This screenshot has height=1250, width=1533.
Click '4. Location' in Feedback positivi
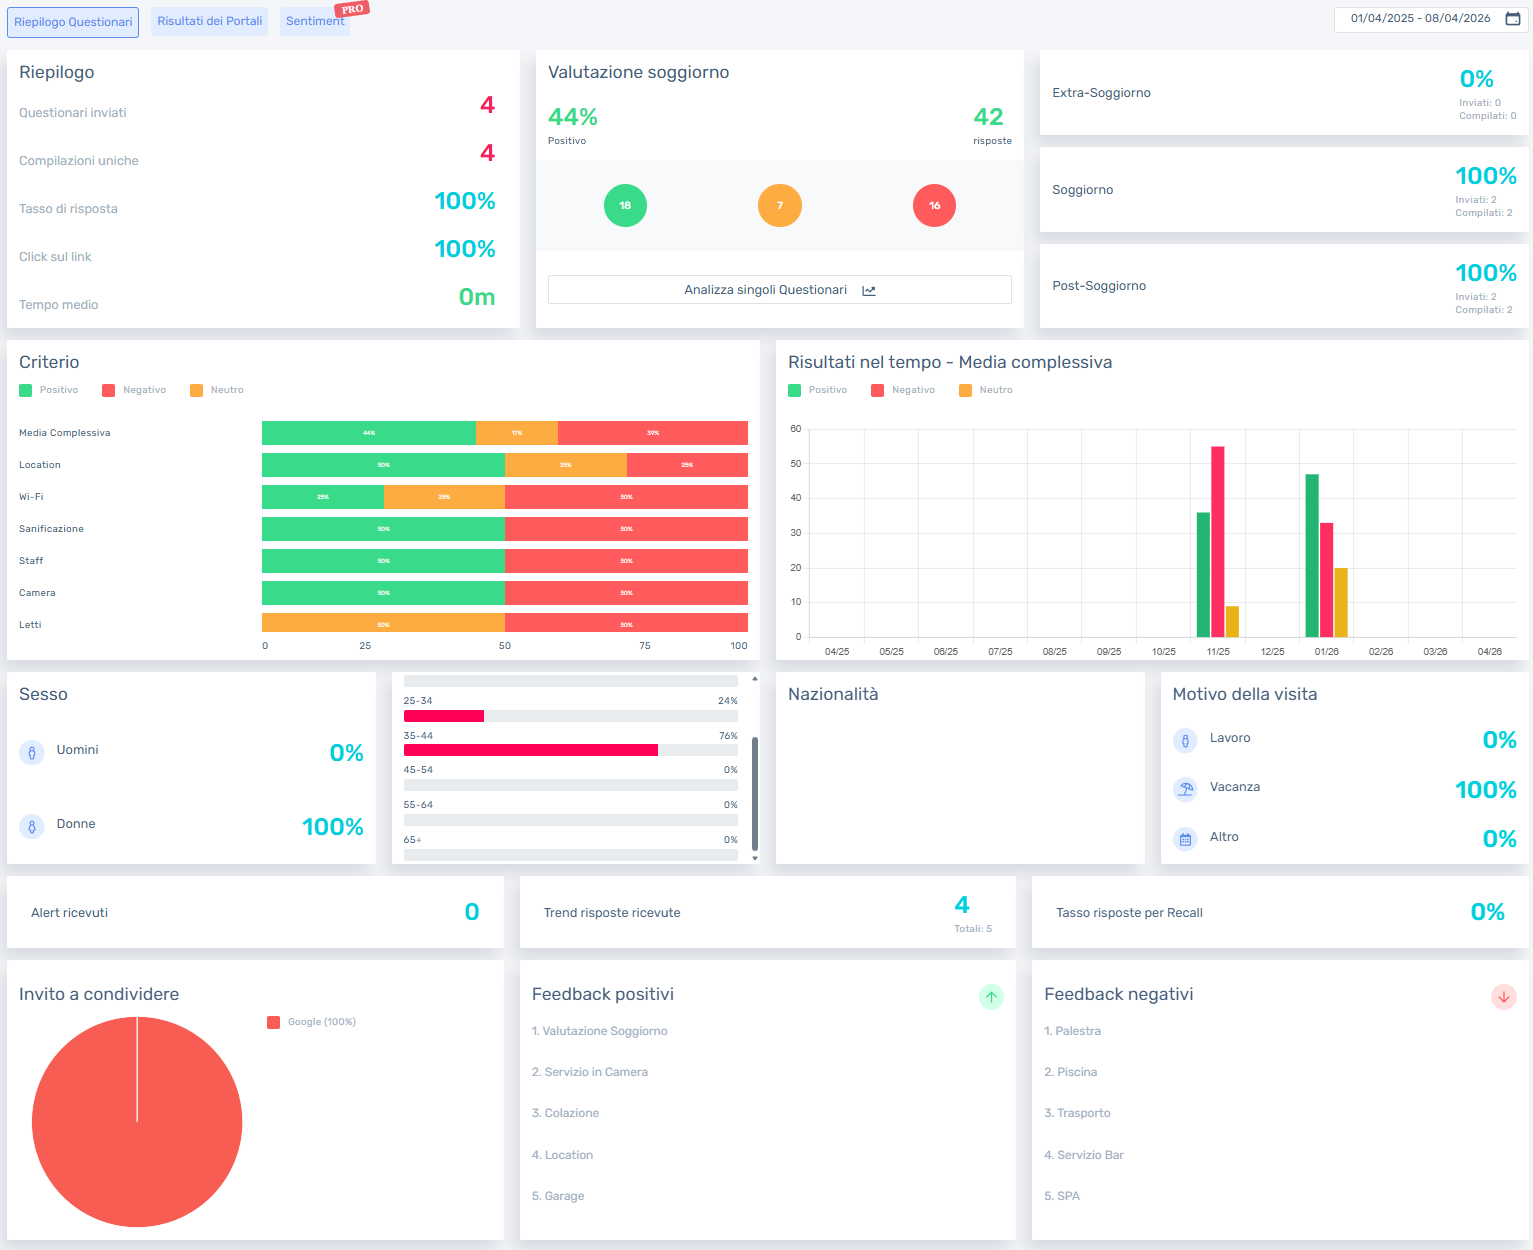(x=563, y=1155)
